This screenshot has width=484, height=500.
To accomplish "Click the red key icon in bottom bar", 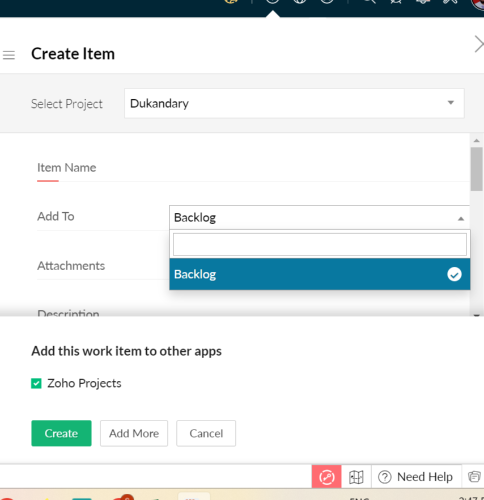I will 327,477.
